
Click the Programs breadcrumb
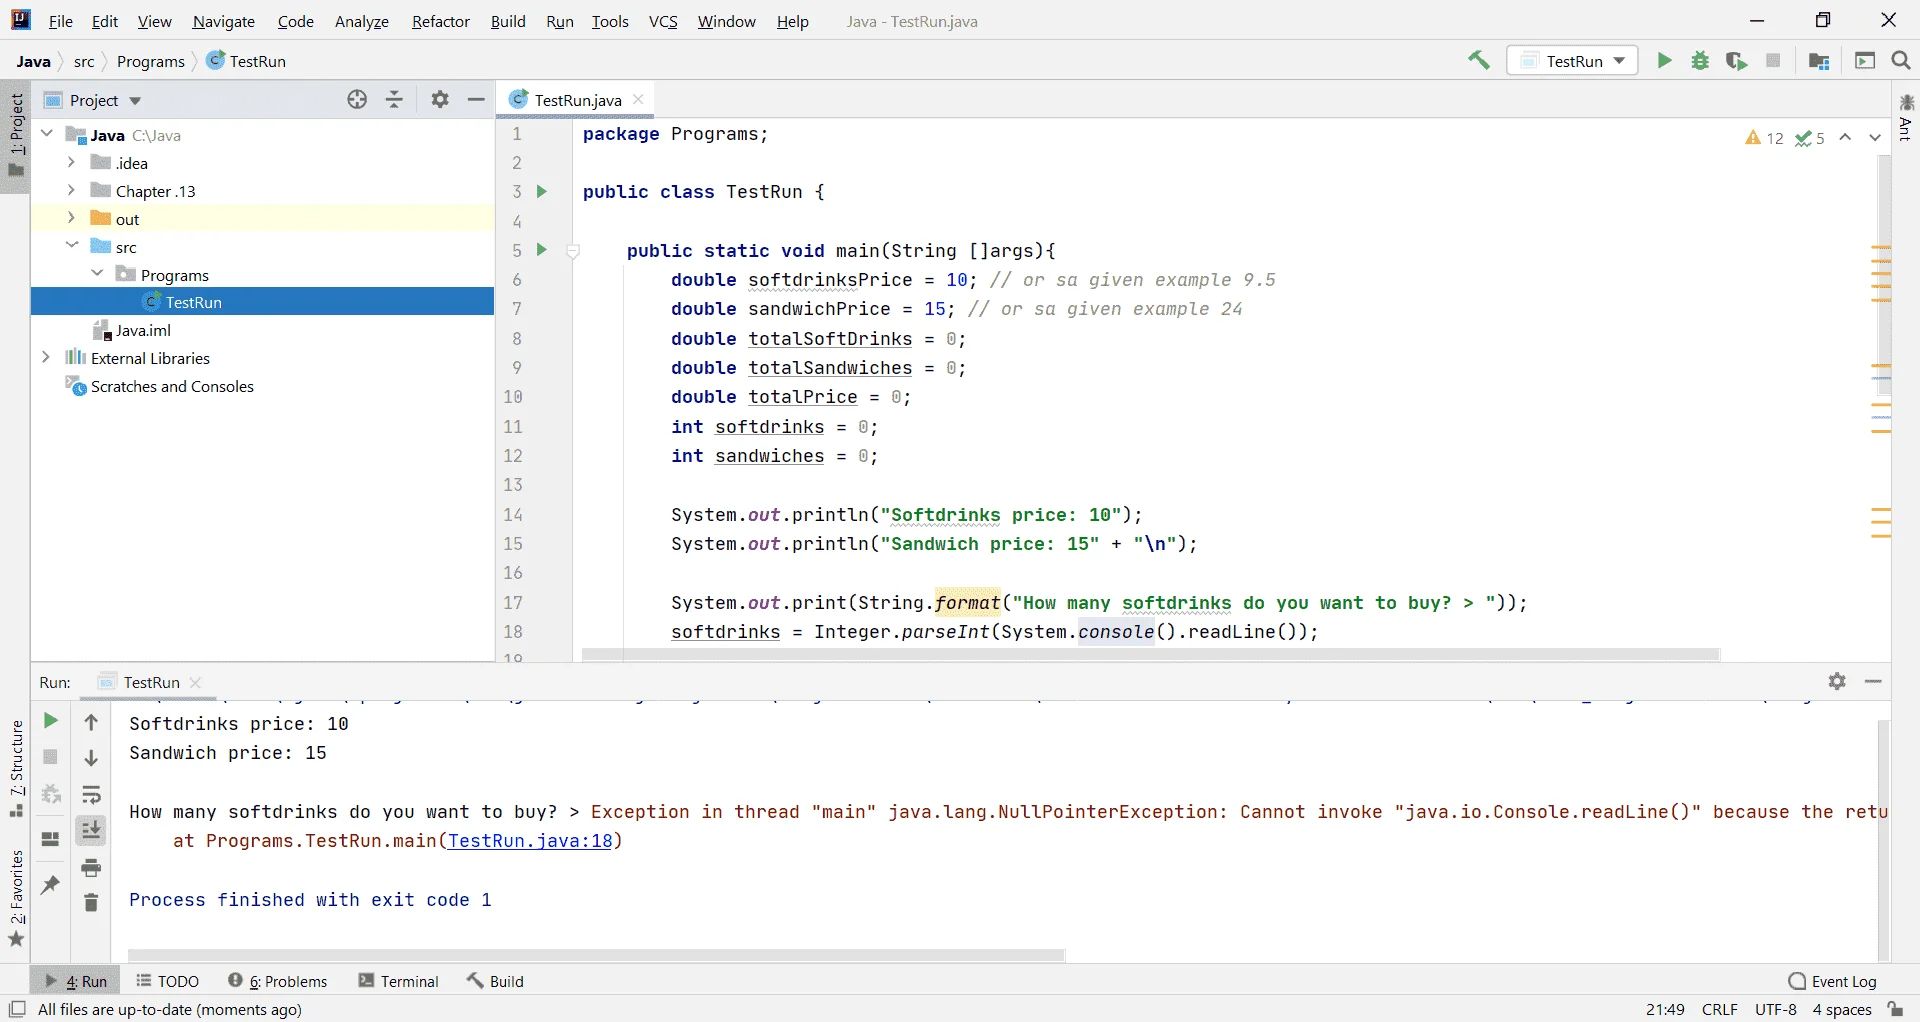(x=151, y=61)
